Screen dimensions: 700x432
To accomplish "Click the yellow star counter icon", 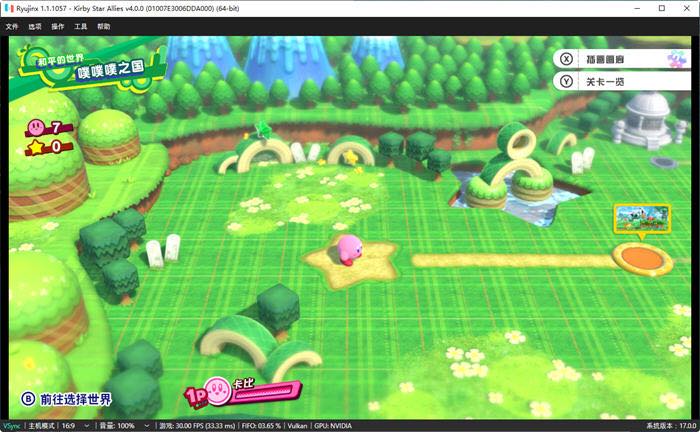I will click(38, 146).
